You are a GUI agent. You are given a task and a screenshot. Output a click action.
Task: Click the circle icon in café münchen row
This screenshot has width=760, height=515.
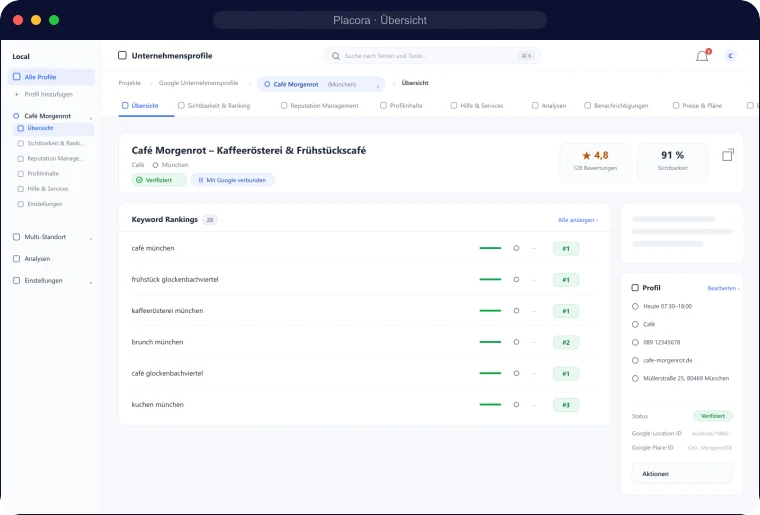pos(516,248)
